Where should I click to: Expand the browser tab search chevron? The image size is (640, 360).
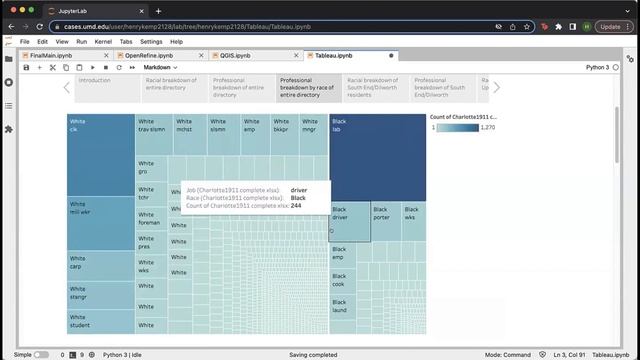[627, 11]
